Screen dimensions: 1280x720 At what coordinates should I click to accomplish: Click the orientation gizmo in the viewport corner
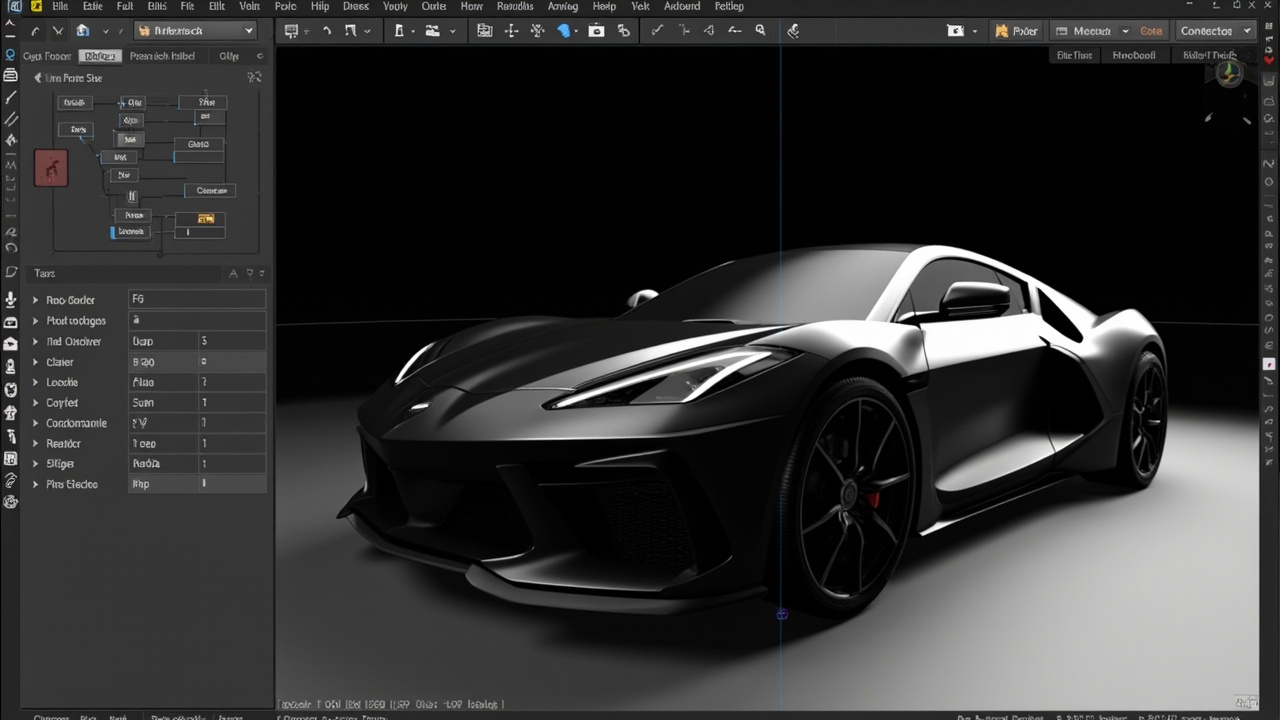(x=1229, y=72)
